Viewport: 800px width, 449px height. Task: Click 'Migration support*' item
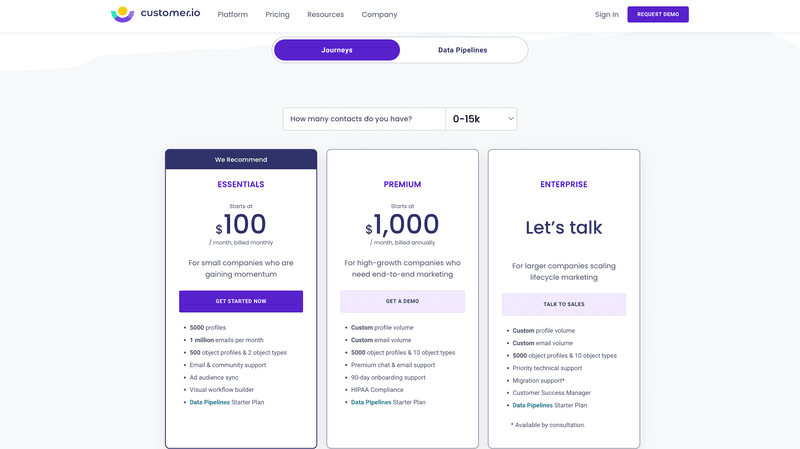tap(538, 381)
